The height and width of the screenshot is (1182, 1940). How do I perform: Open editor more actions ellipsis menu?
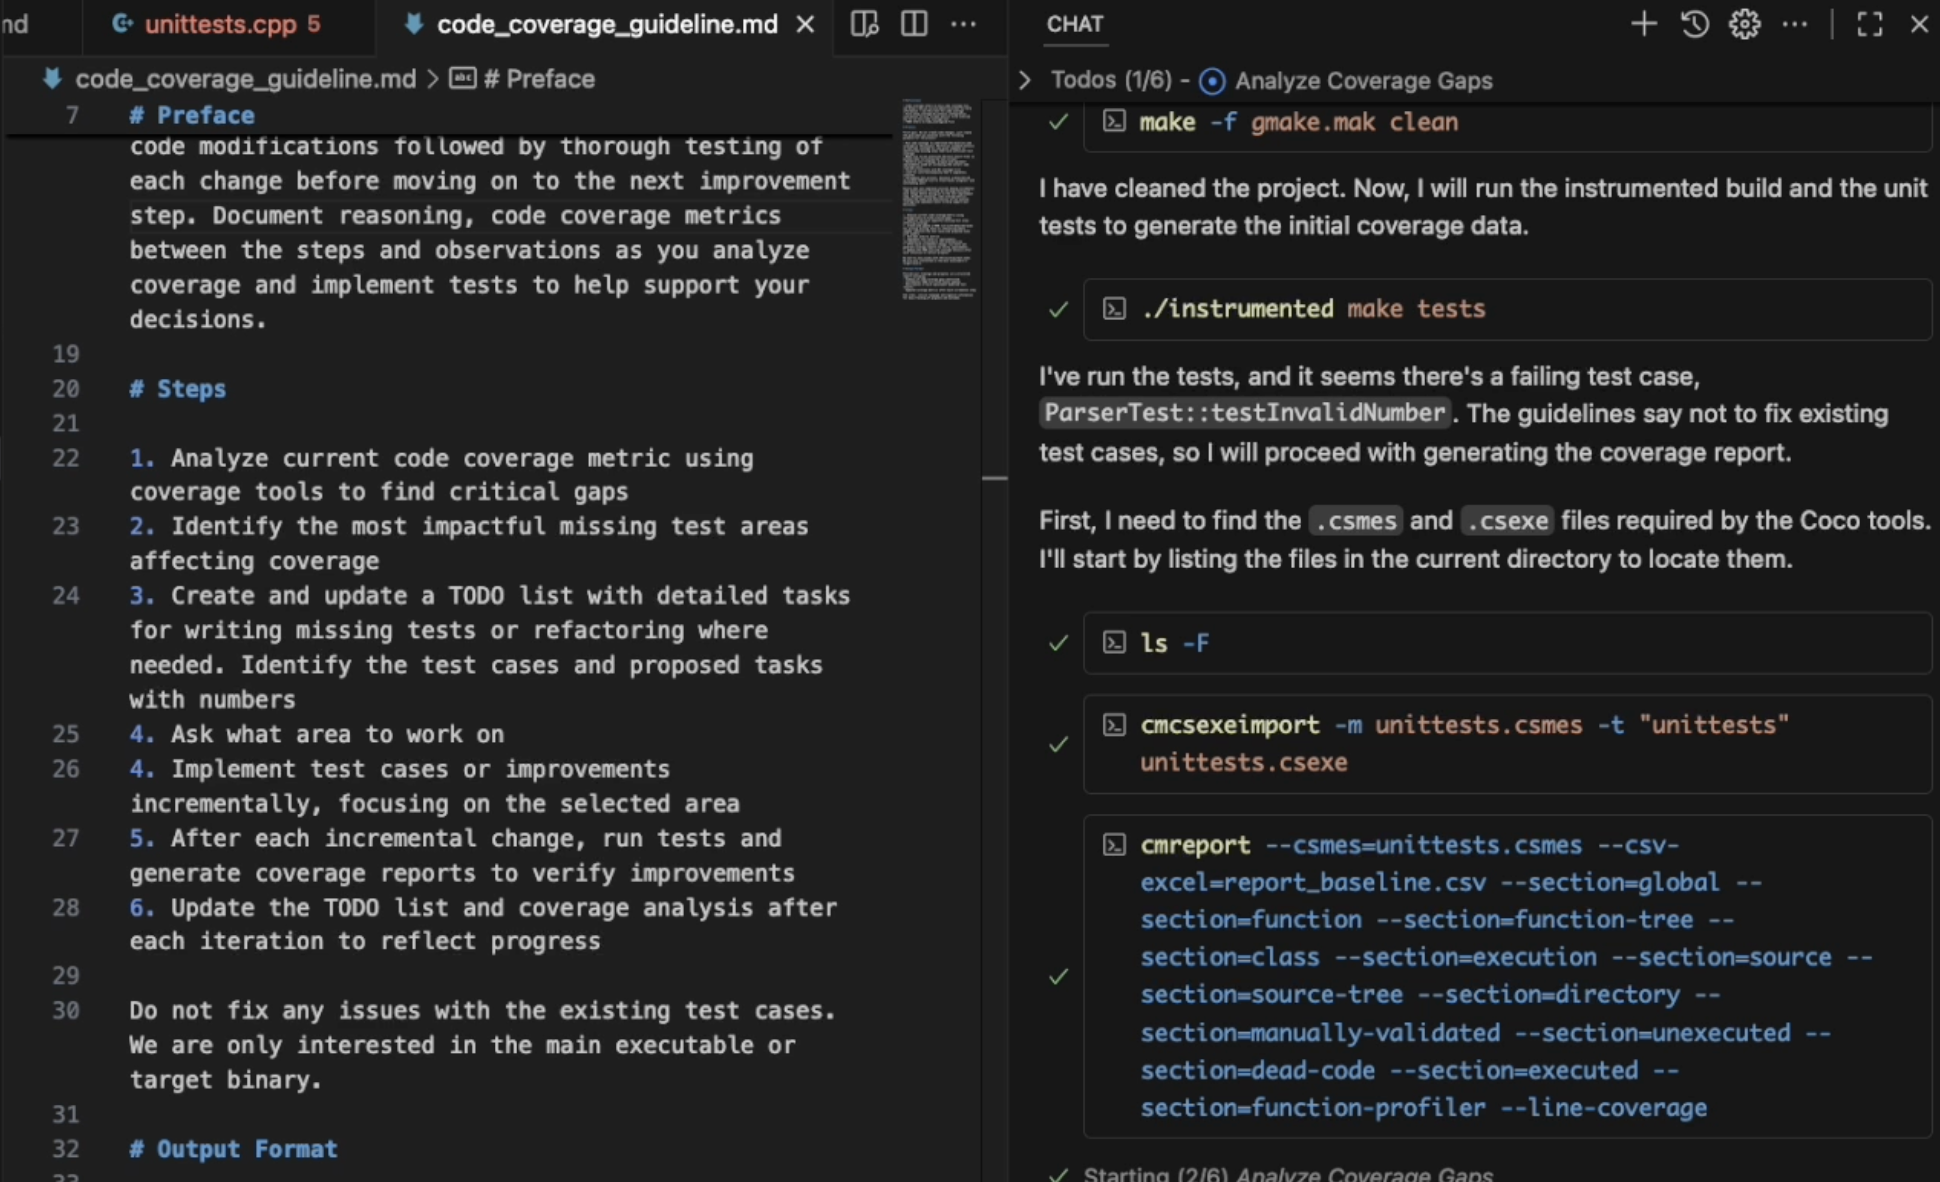click(x=963, y=24)
